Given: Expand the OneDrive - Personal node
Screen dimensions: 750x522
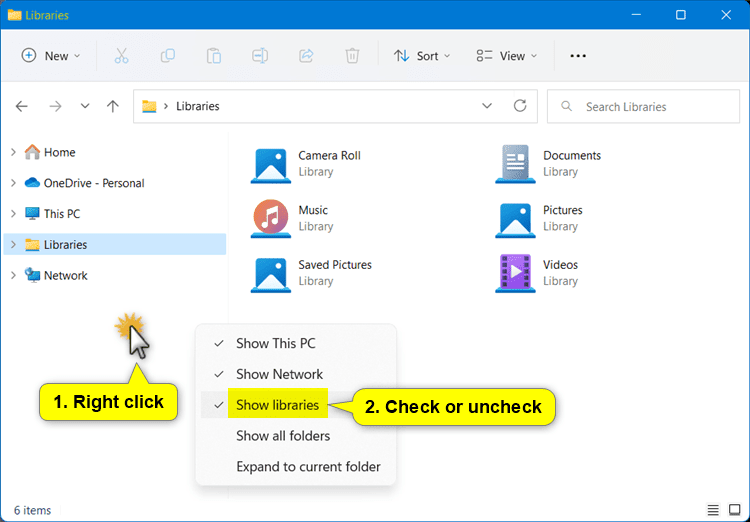Looking at the screenshot, I should point(13,183).
